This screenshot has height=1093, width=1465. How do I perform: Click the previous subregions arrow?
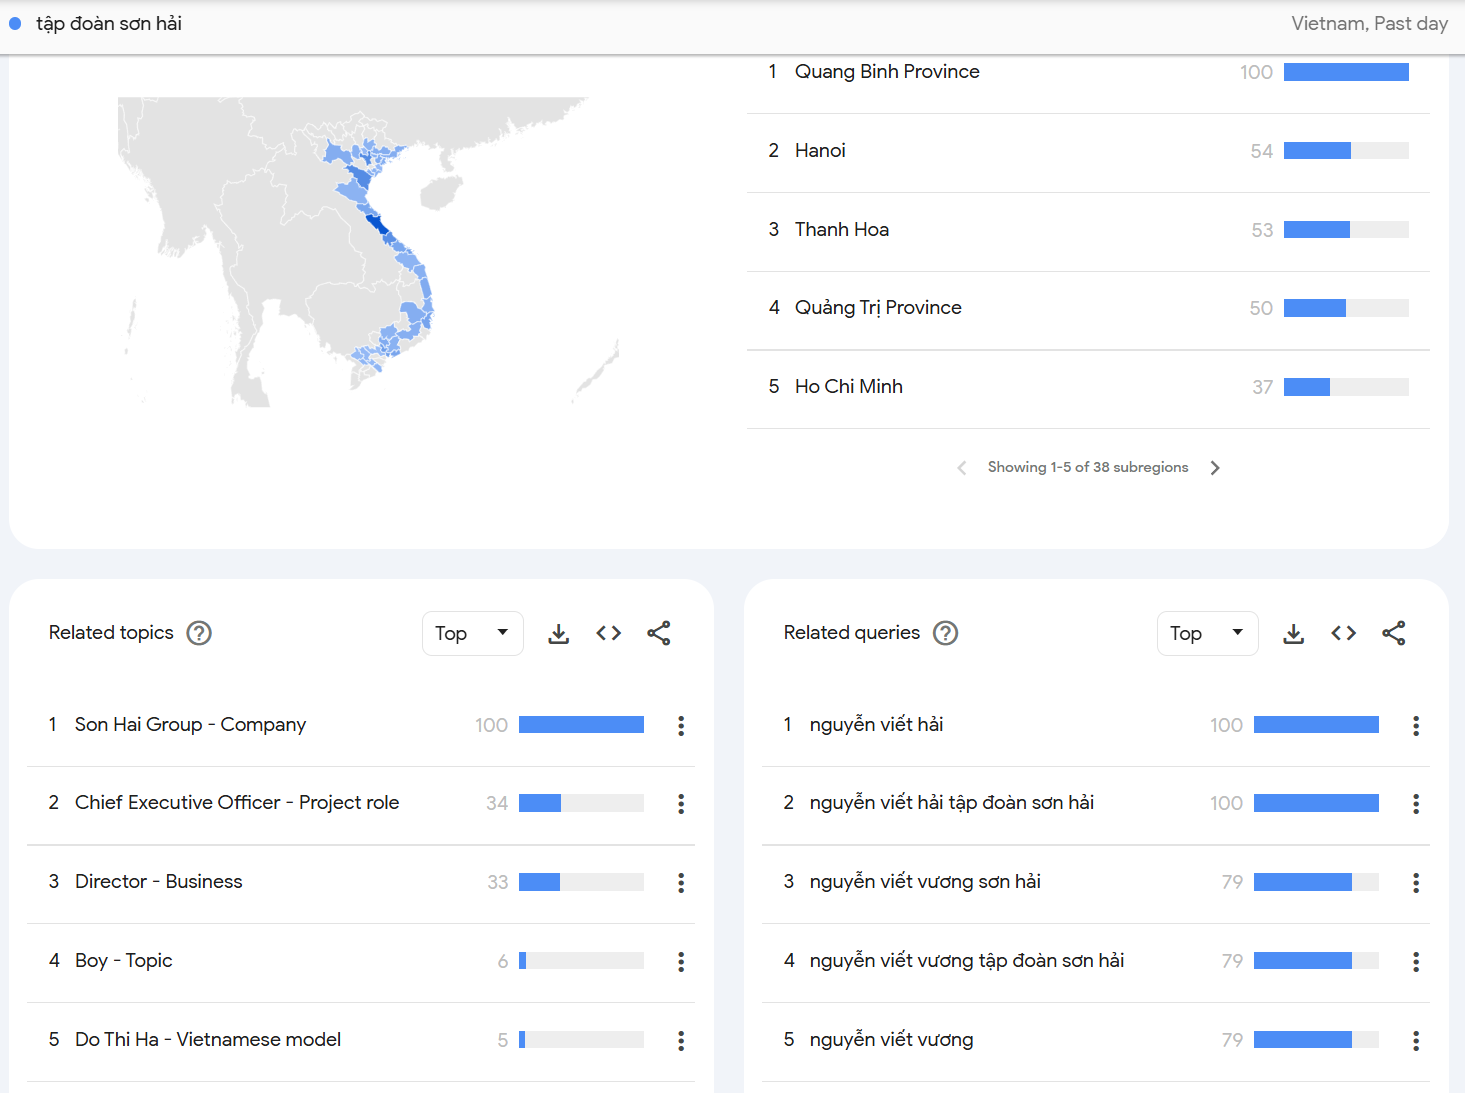pos(961,467)
